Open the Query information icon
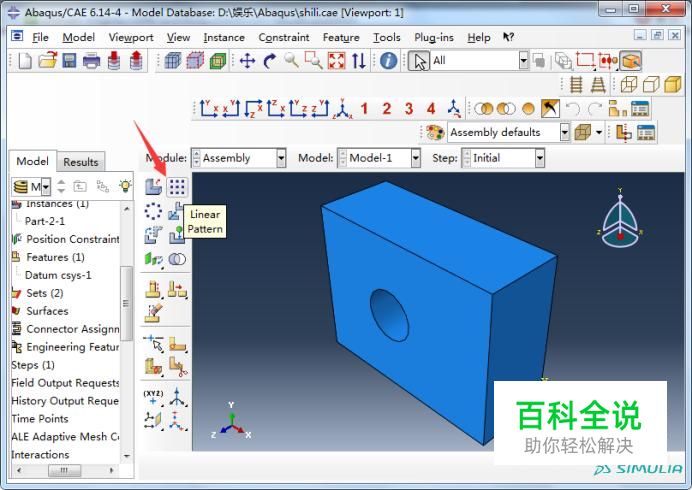692x490 pixels. [x=388, y=61]
